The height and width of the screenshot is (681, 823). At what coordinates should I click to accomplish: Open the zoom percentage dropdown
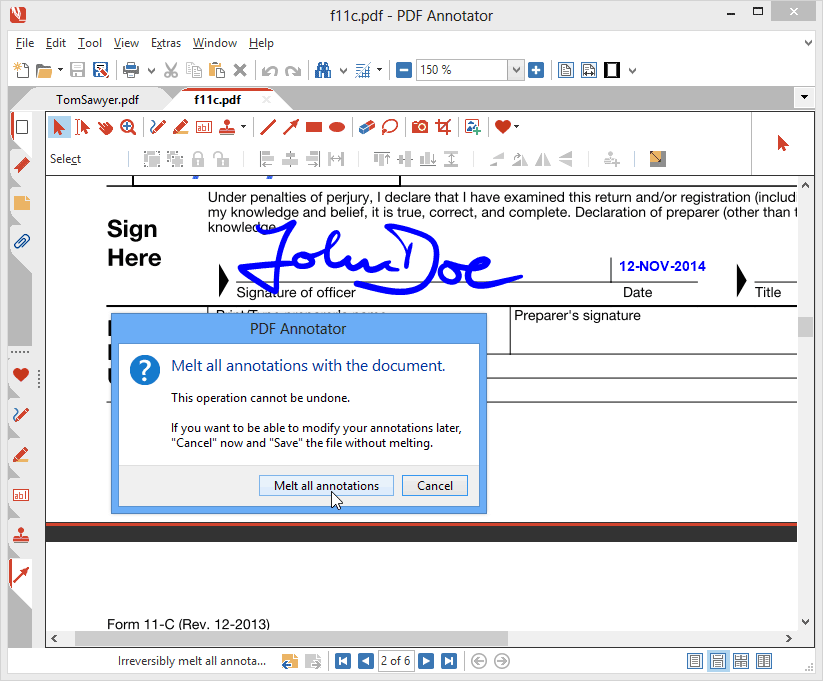(x=515, y=70)
